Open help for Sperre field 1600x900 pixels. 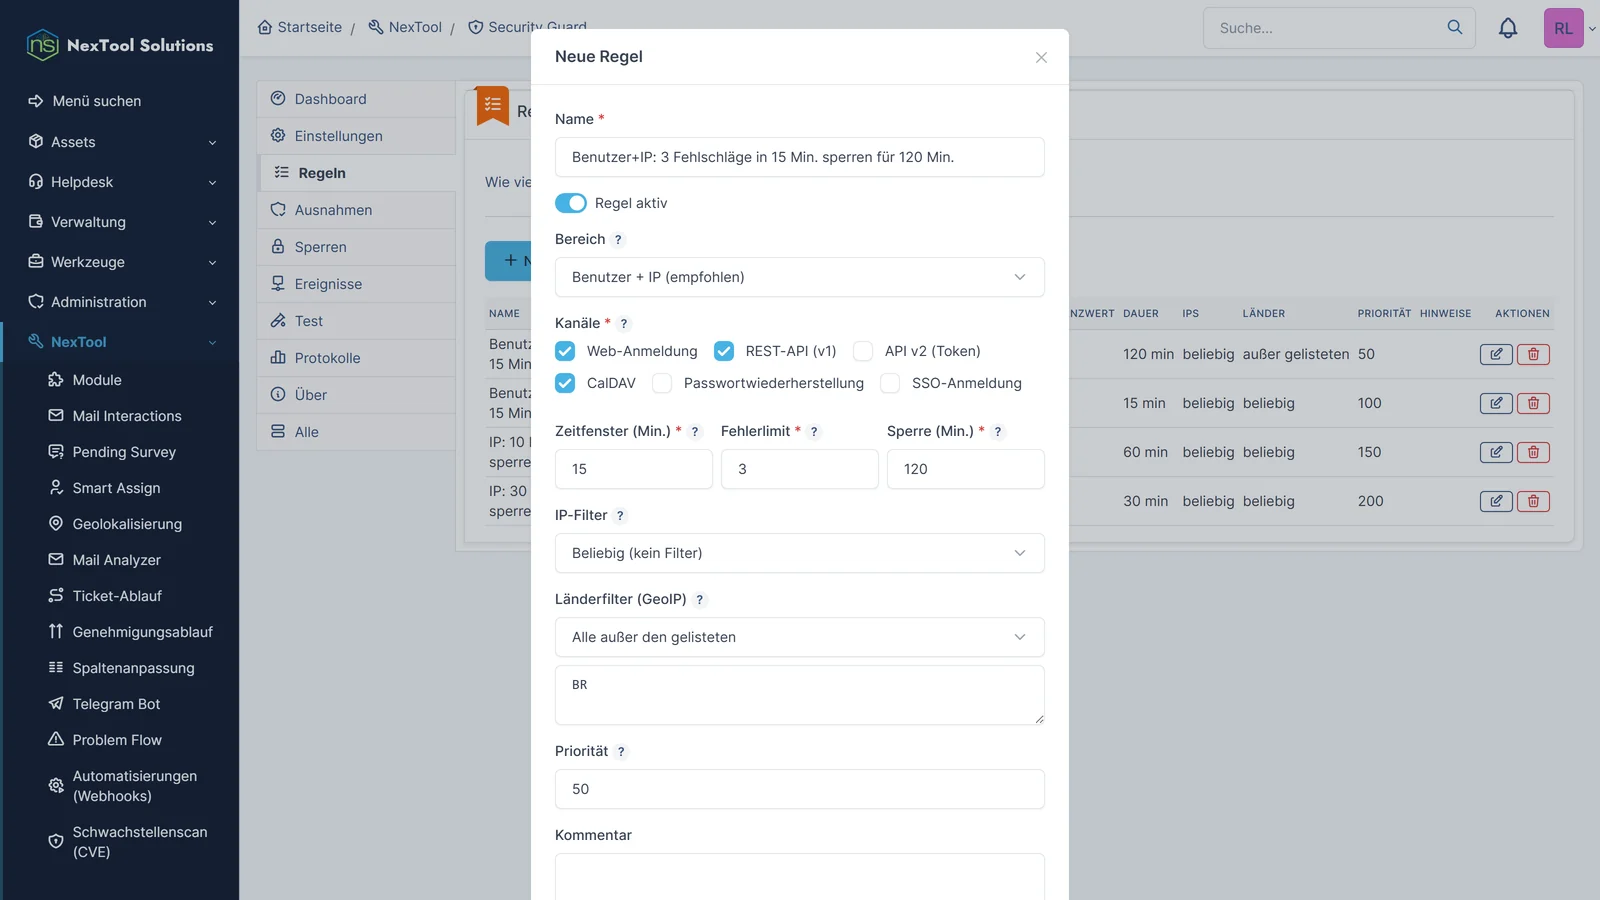pyautogui.click(x=998, y=432)
